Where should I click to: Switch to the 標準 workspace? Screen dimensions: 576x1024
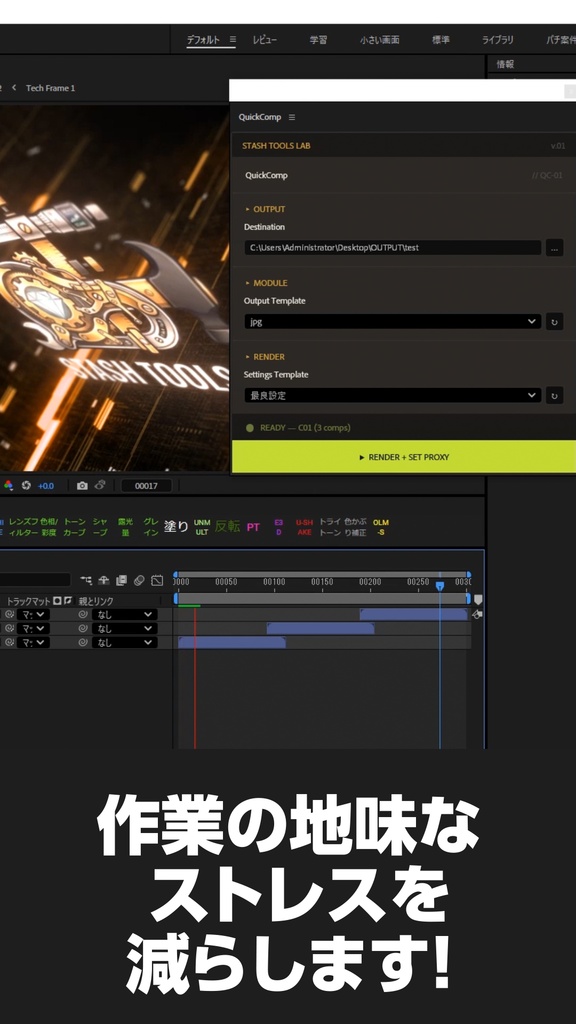pyautogui.click(x=441, y=40)
